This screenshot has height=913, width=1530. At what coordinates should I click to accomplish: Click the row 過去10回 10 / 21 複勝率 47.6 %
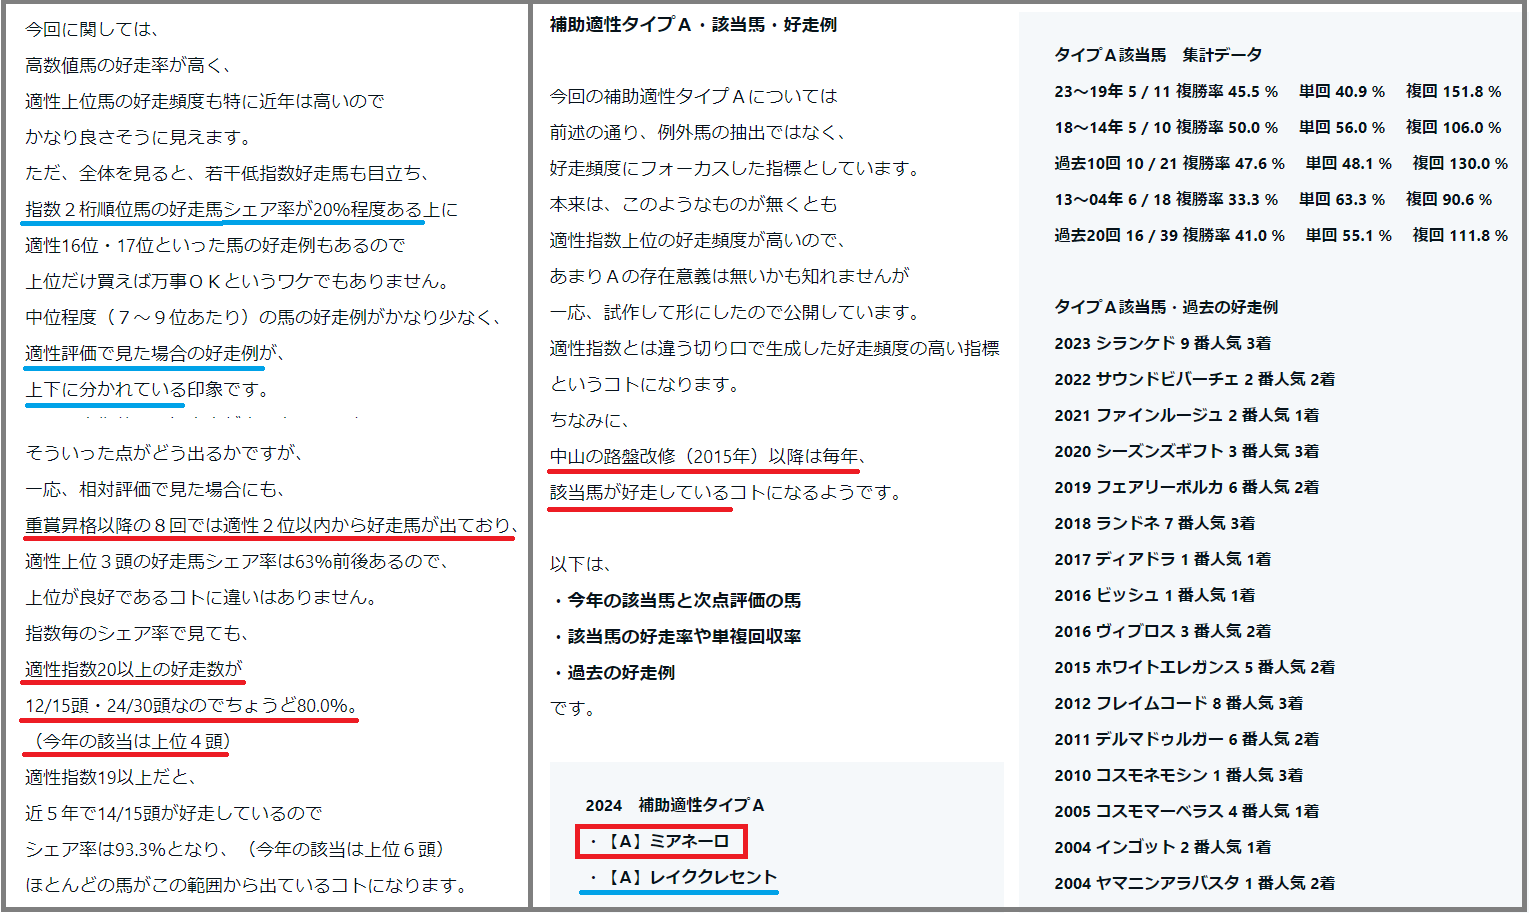[x=1170, y=163]
